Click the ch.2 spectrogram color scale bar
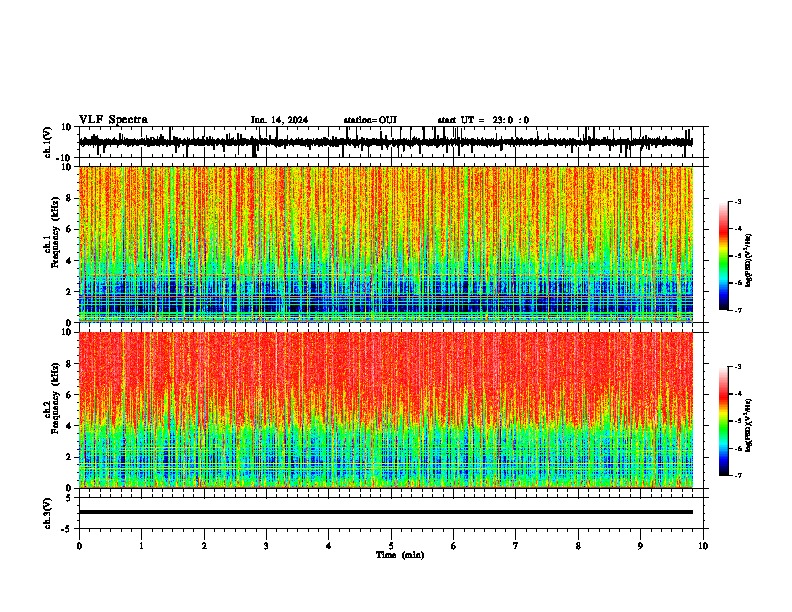Viewport: 792px width, 612px height. pyautogui.click(x=724, y=421)
